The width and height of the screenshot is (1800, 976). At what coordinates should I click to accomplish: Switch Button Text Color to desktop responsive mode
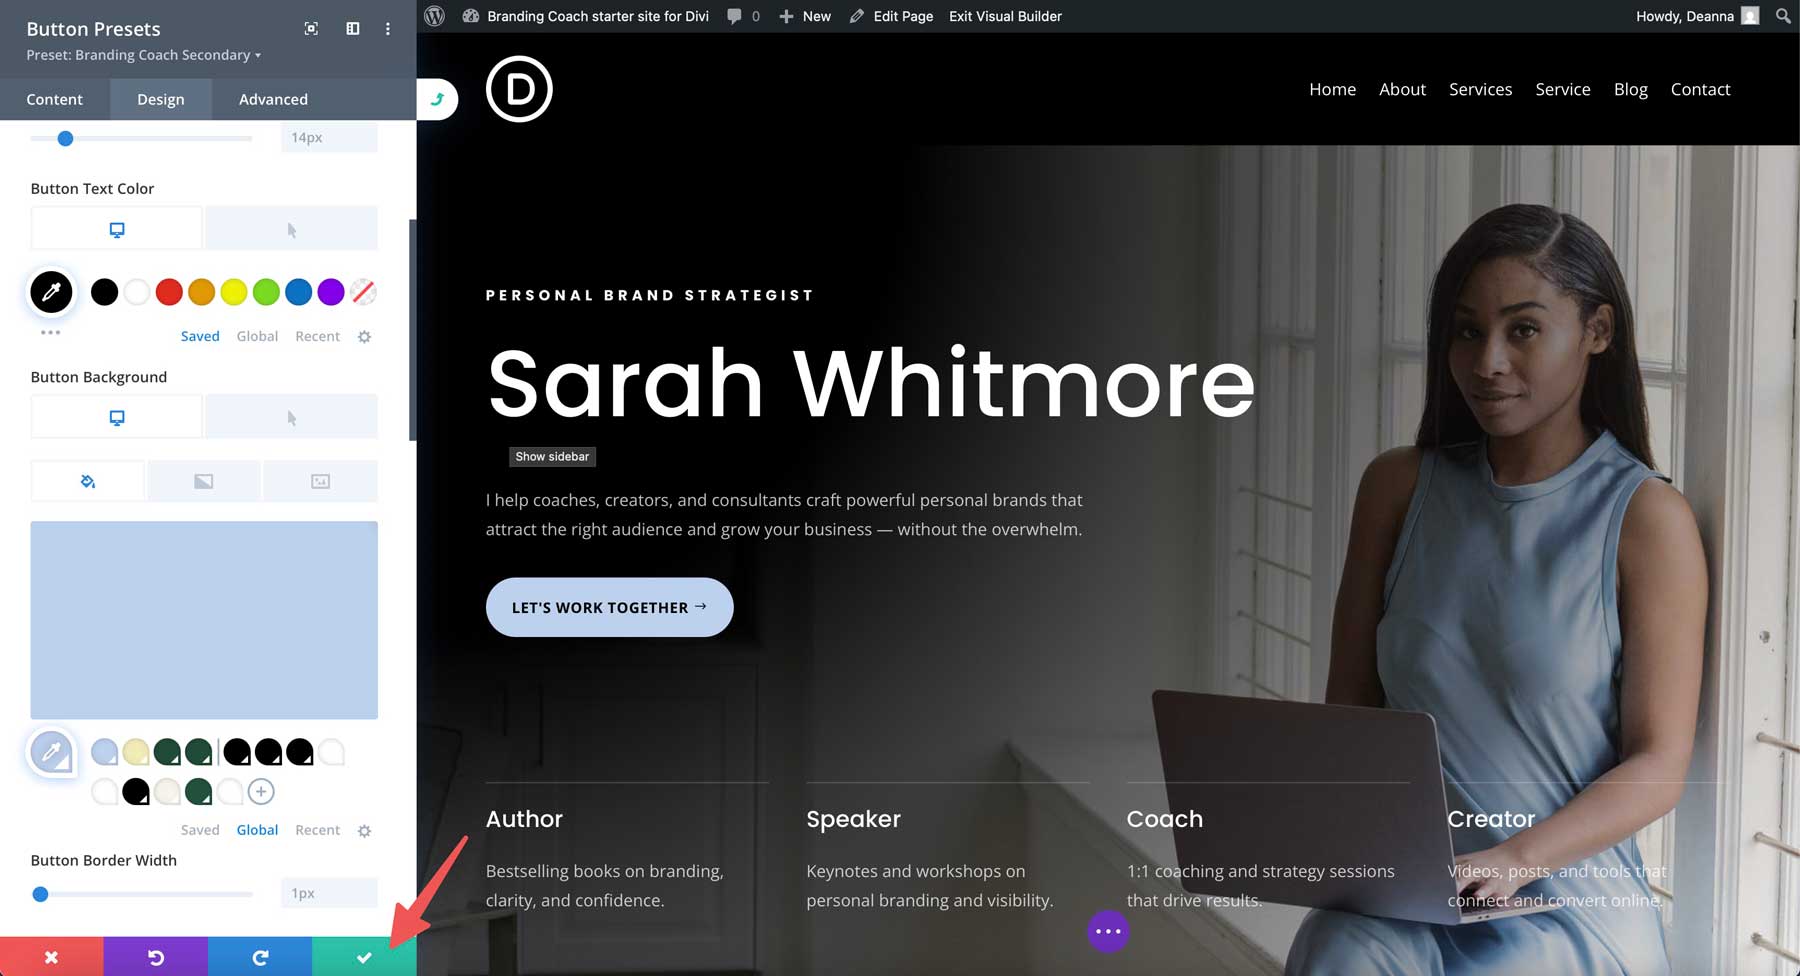(116, 227)
